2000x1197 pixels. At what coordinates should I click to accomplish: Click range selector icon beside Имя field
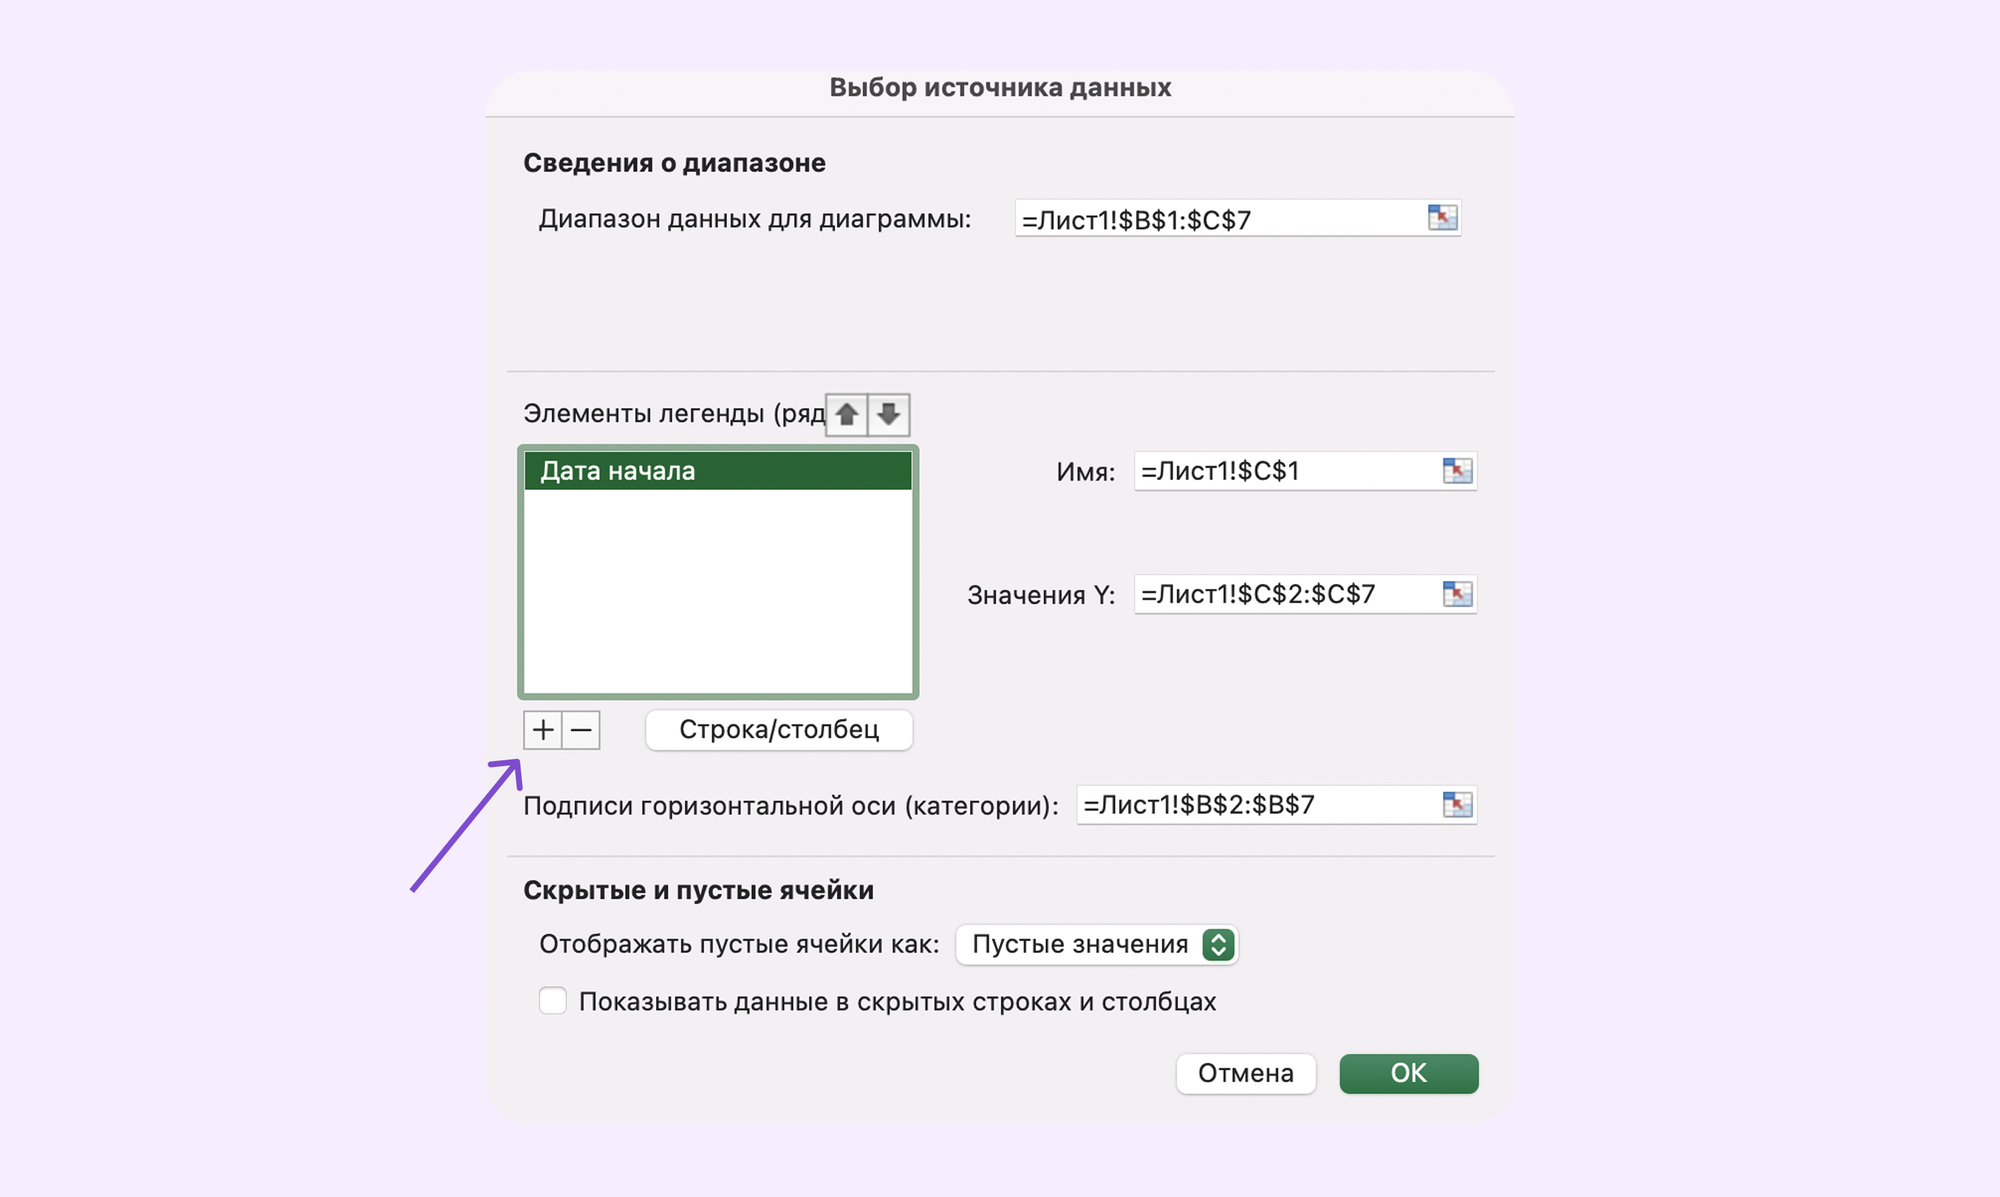click(1457, 471)
